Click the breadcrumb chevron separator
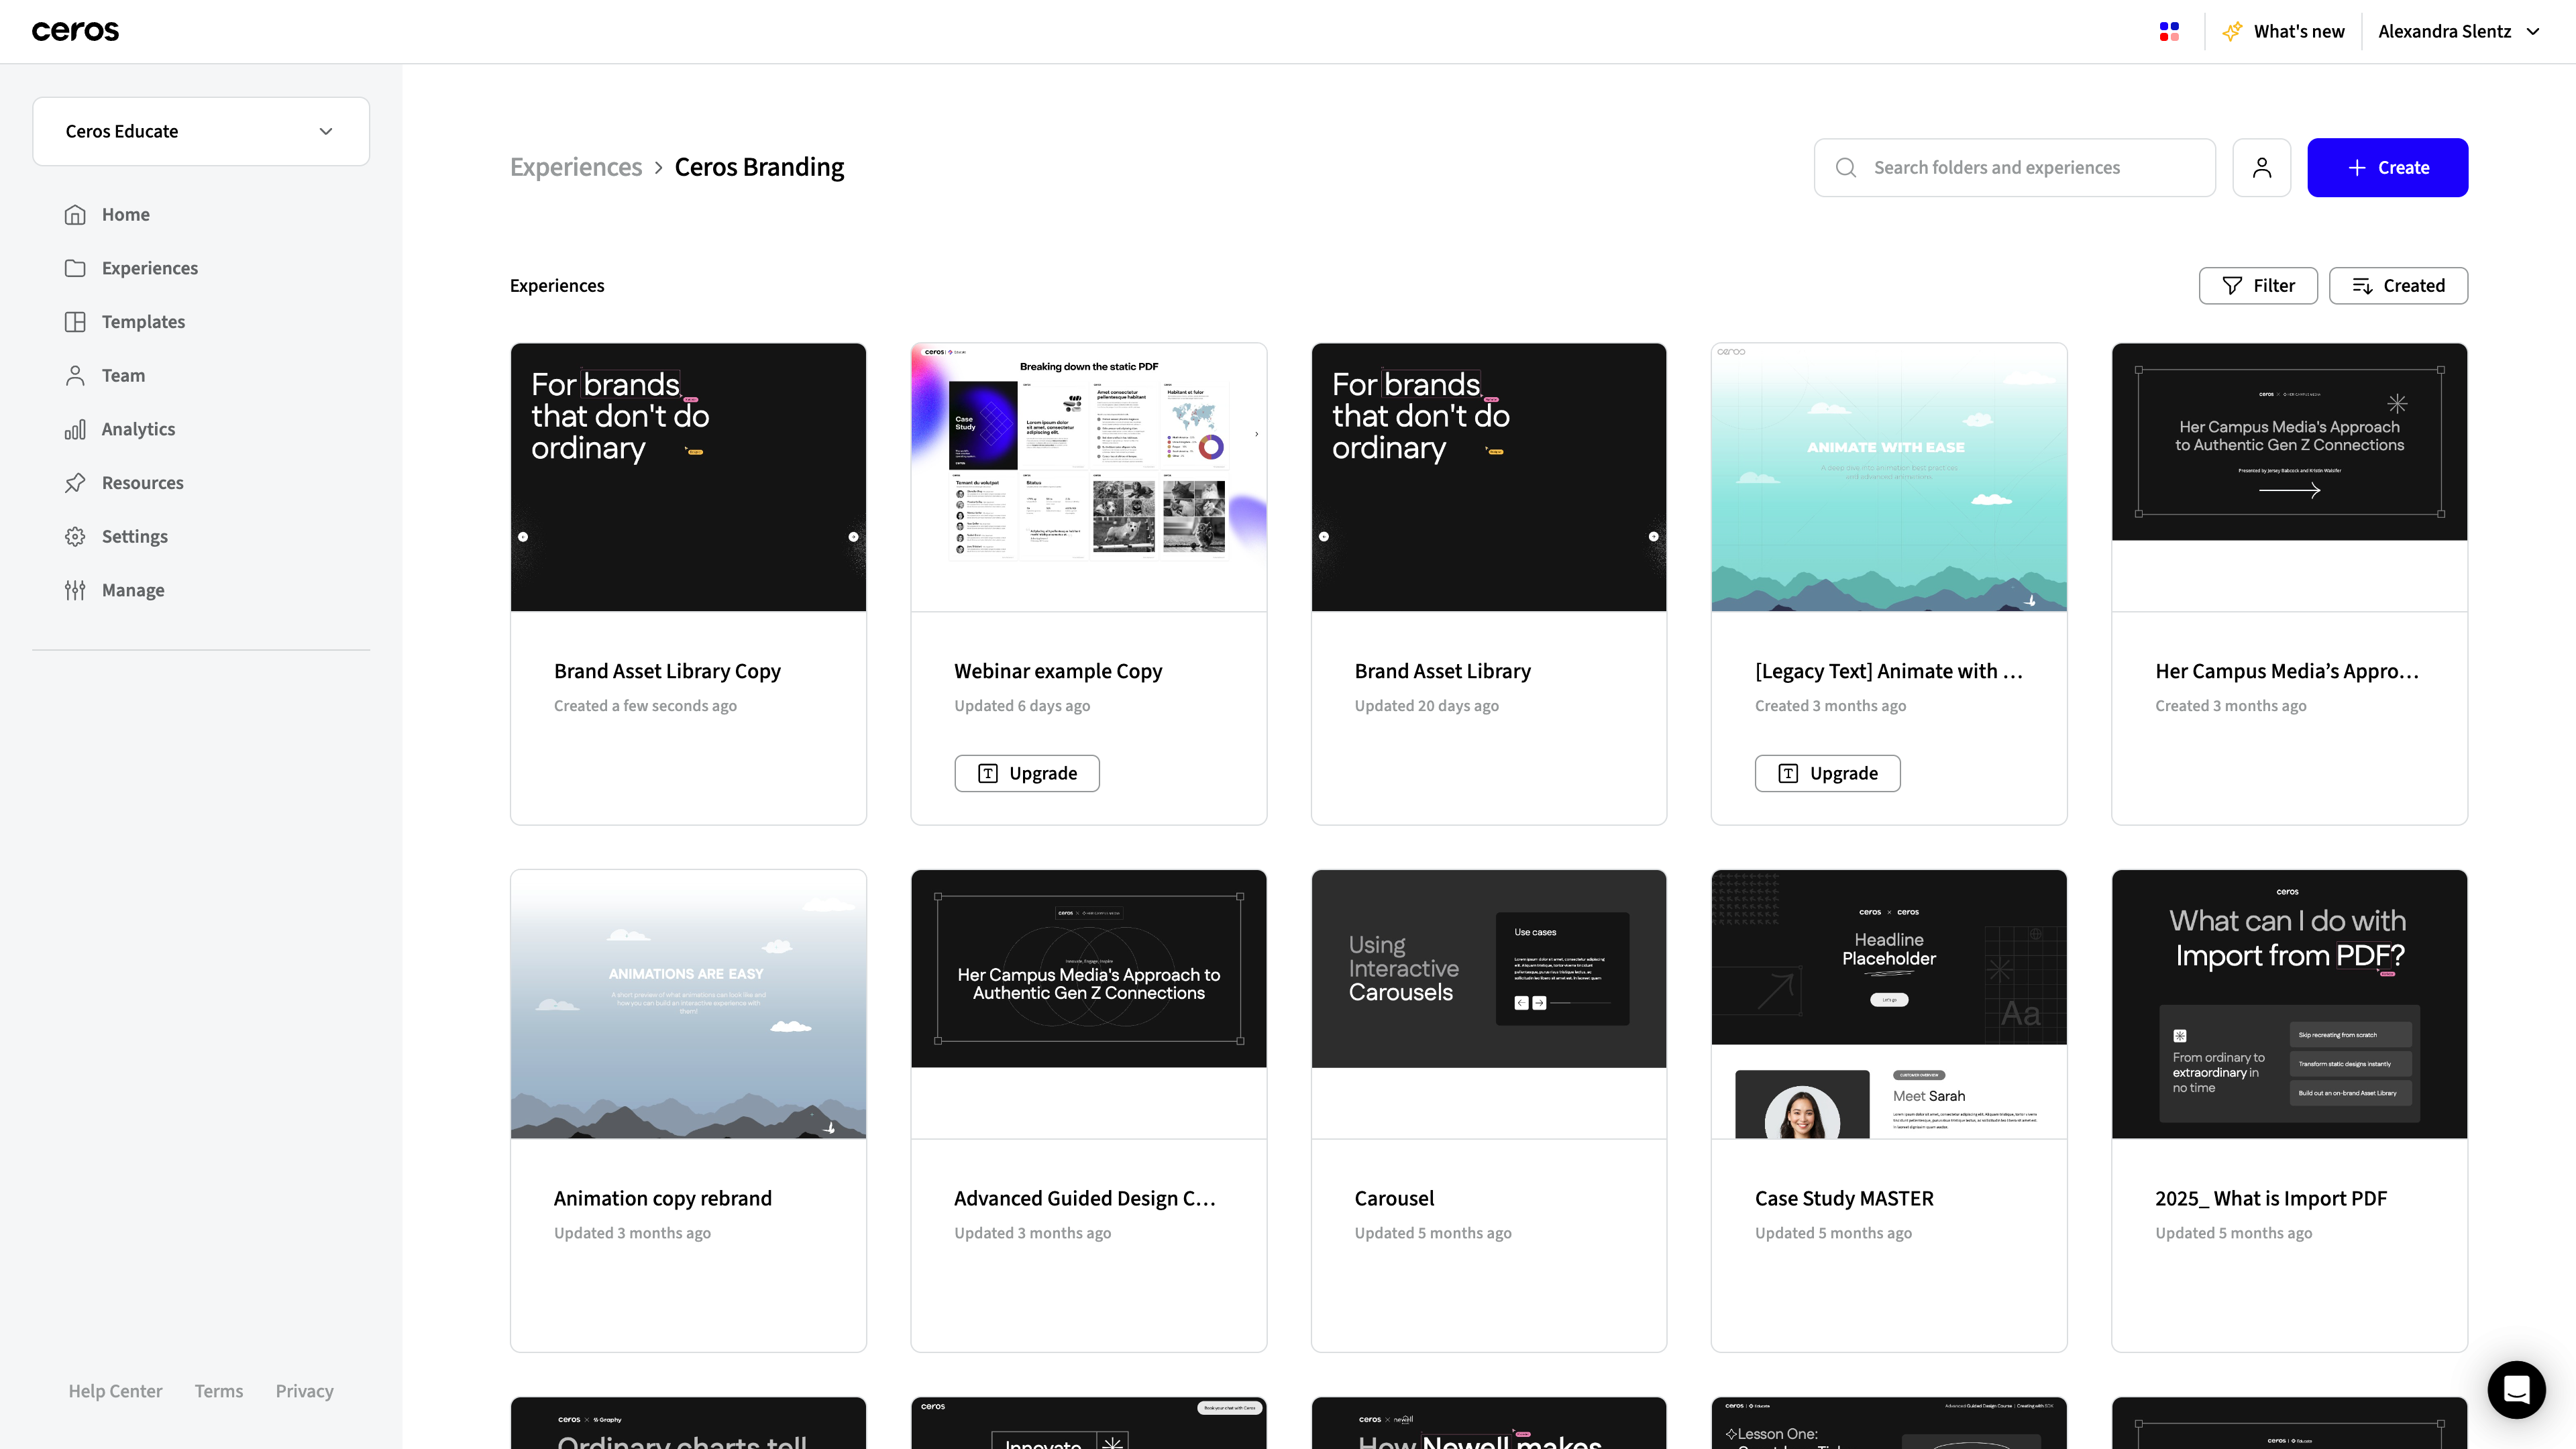The width and height of the screenshot is (2576, 1449). click(658, 168)
